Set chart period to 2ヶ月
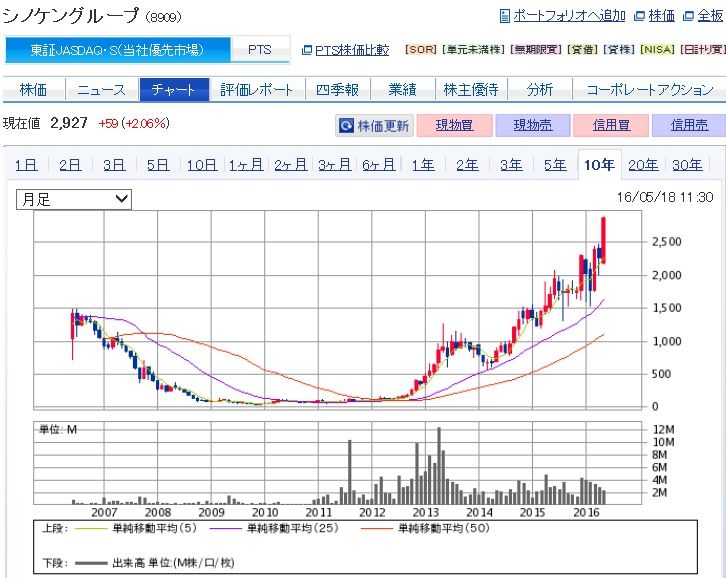The image size is (726, 578). coord(290,165)
